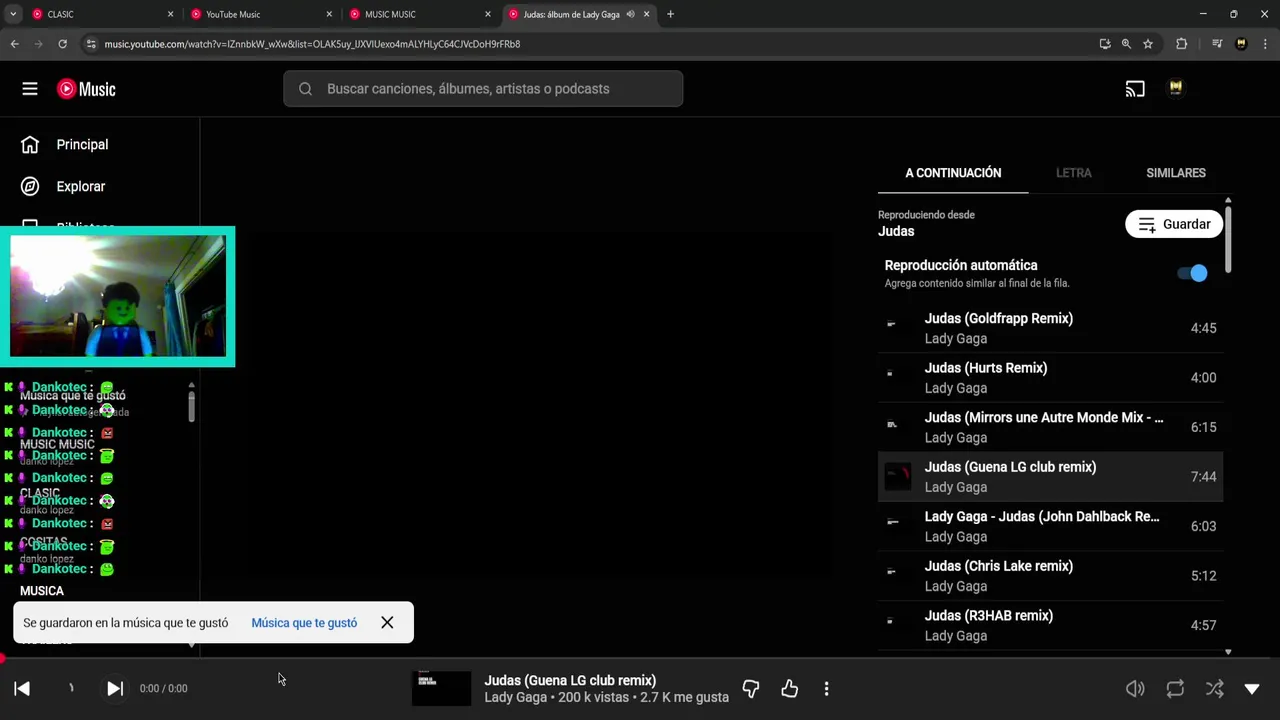Click the volume speaker icon
Viewport: 1280px width, 720px height.
pyautogui.click(x=1135, y=688)
